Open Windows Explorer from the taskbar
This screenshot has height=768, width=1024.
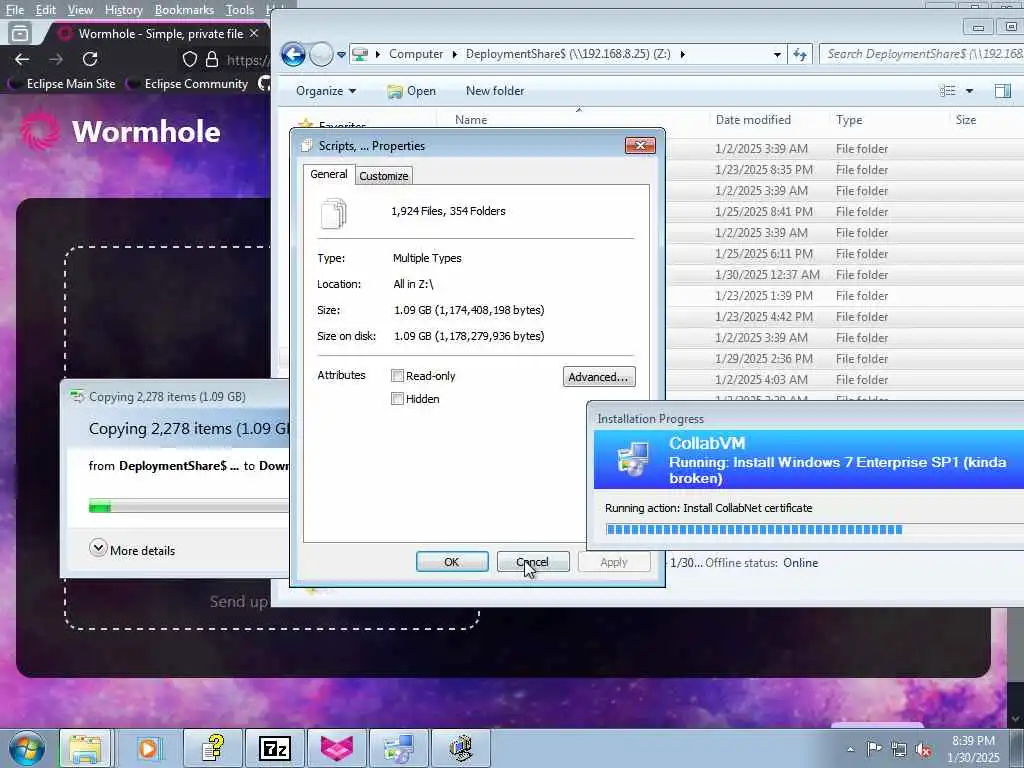click(86, 748)
